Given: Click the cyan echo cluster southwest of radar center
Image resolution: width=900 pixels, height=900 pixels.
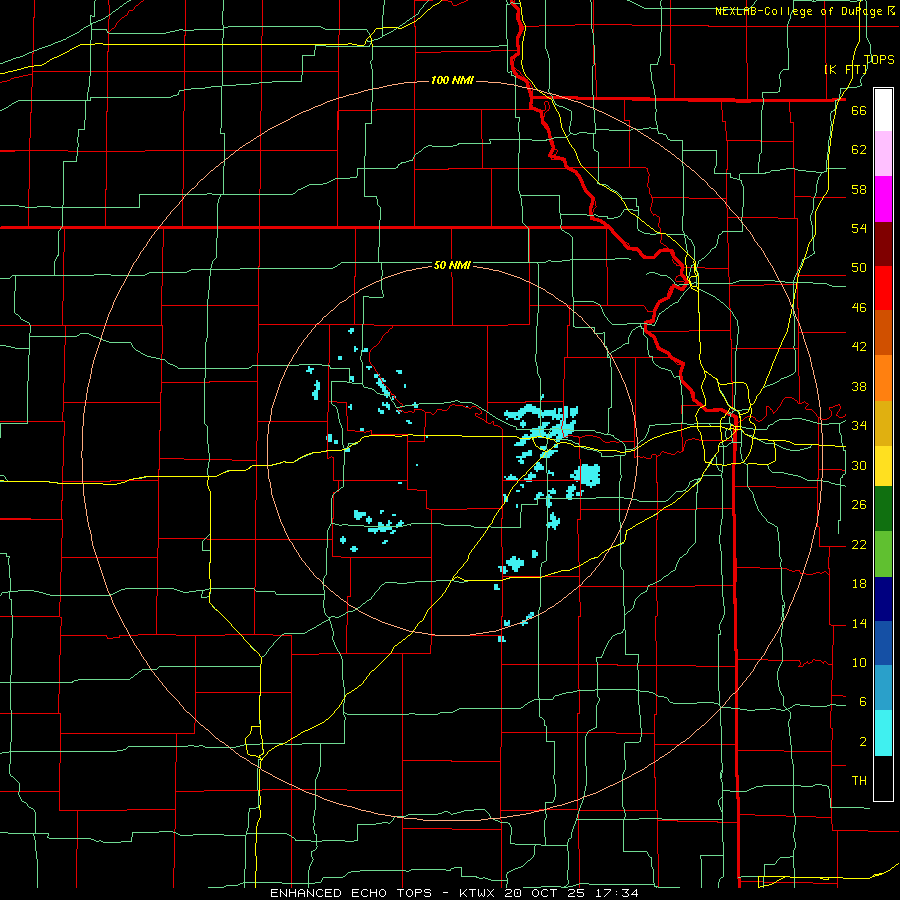Looking at the screenshot, I should (x=379, y=523).
